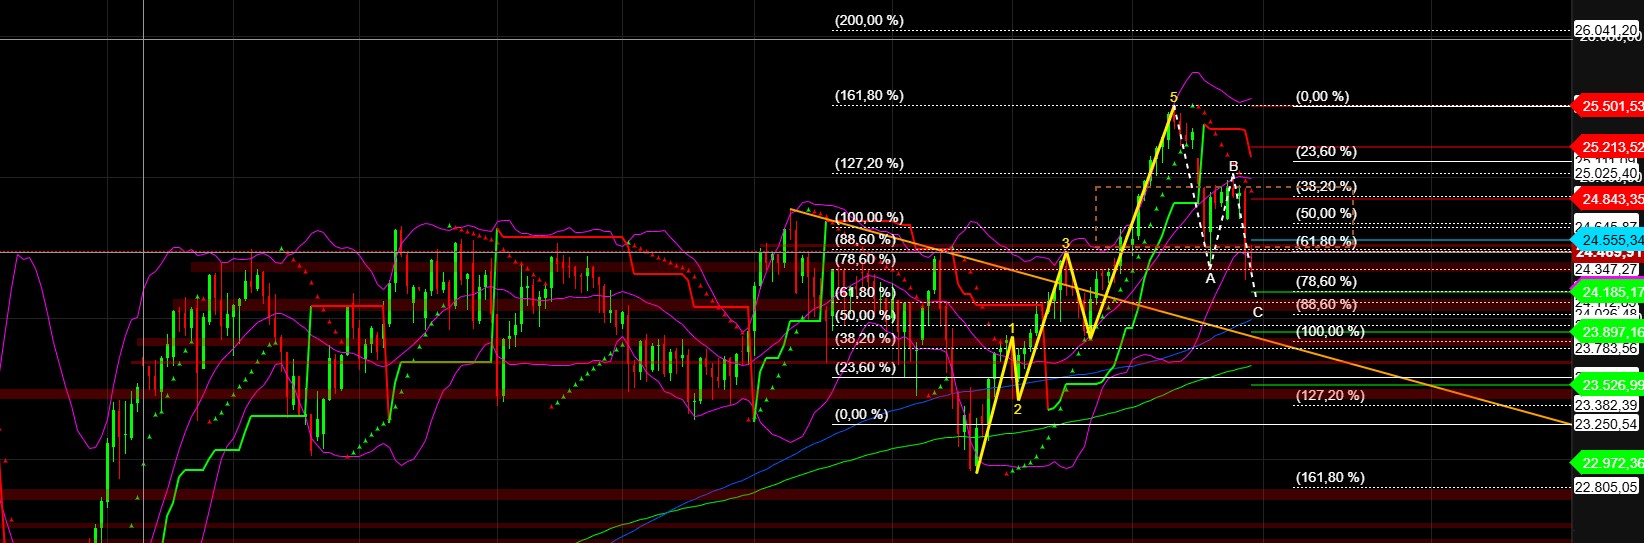Image resolution: width=1644 pixels, height=543 pixels.
Task: Click the red 25.501,53 price tag
Action: click(1609, 105)
